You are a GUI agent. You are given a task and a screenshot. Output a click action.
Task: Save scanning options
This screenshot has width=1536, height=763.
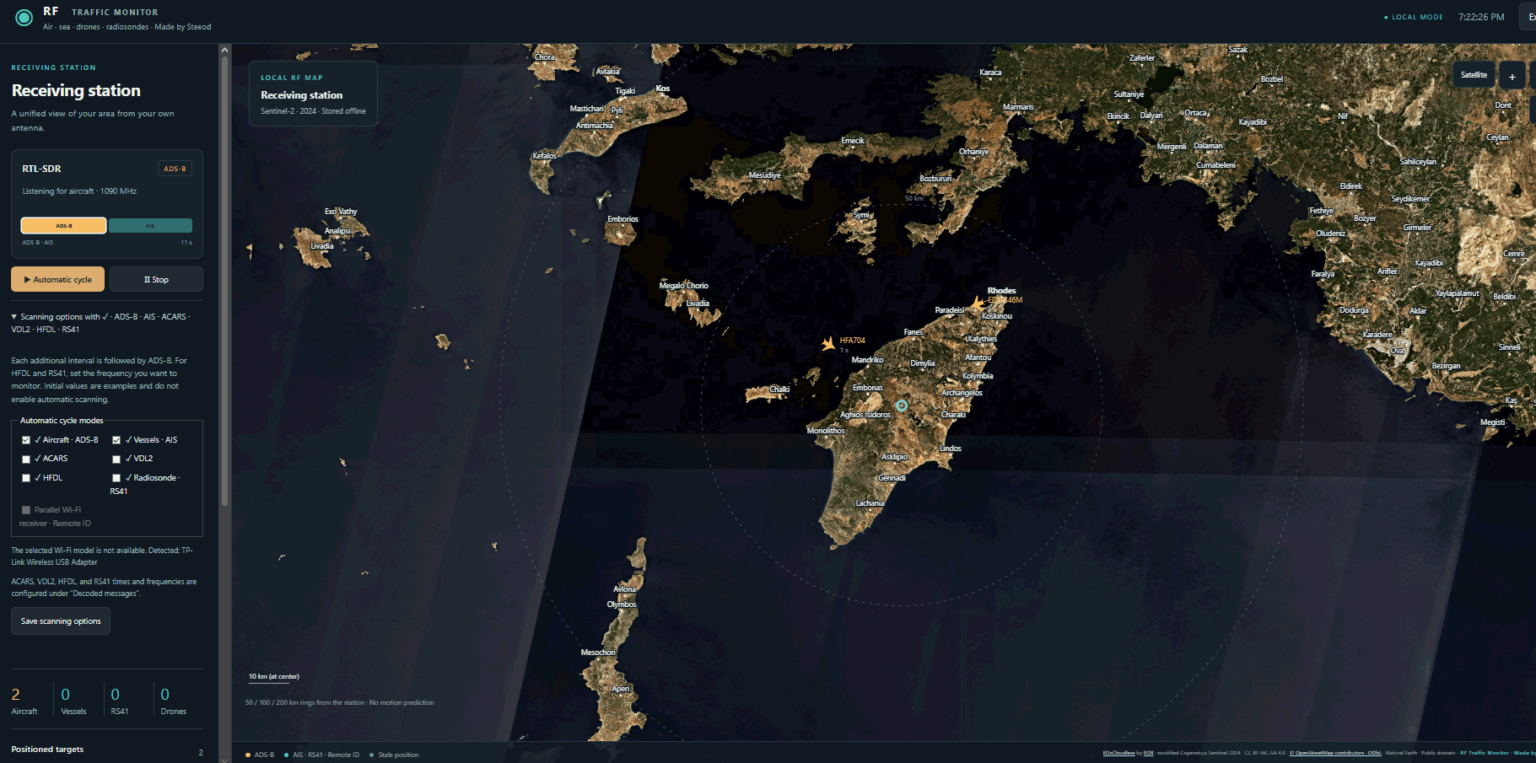(x=61, y=621)
